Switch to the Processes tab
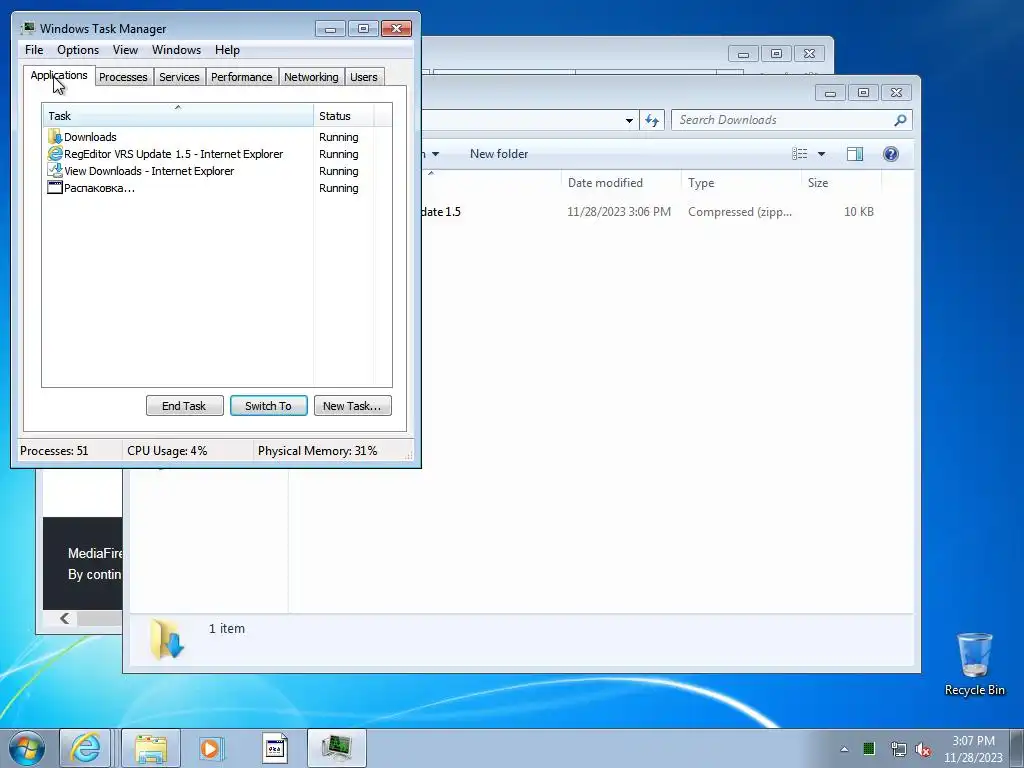 click(x=123, y=77)
